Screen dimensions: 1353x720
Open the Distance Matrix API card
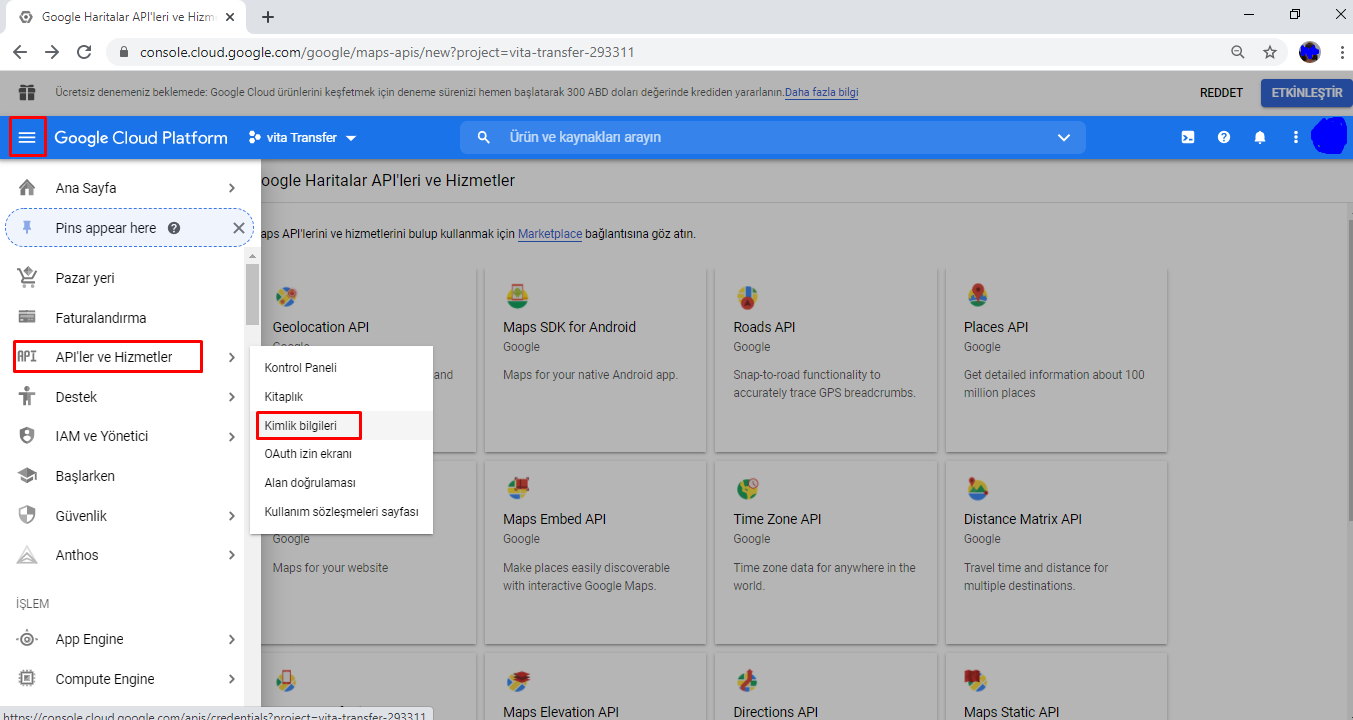point(1056,552)
